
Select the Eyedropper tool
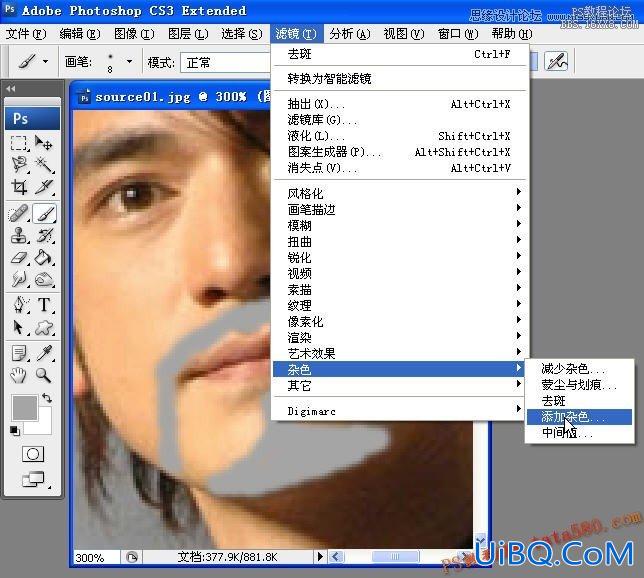[x=44, y=353]
